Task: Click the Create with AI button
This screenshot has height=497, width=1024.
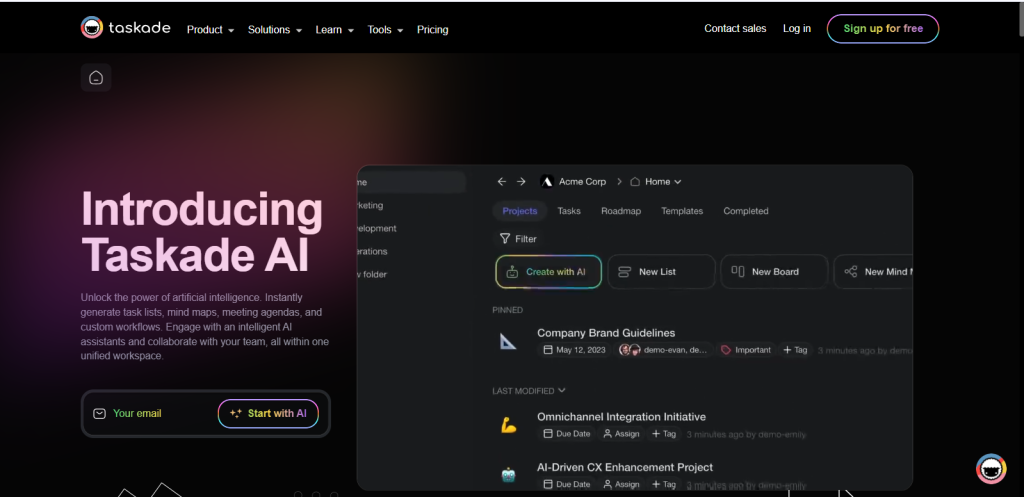Action: [x=549, y=272]
